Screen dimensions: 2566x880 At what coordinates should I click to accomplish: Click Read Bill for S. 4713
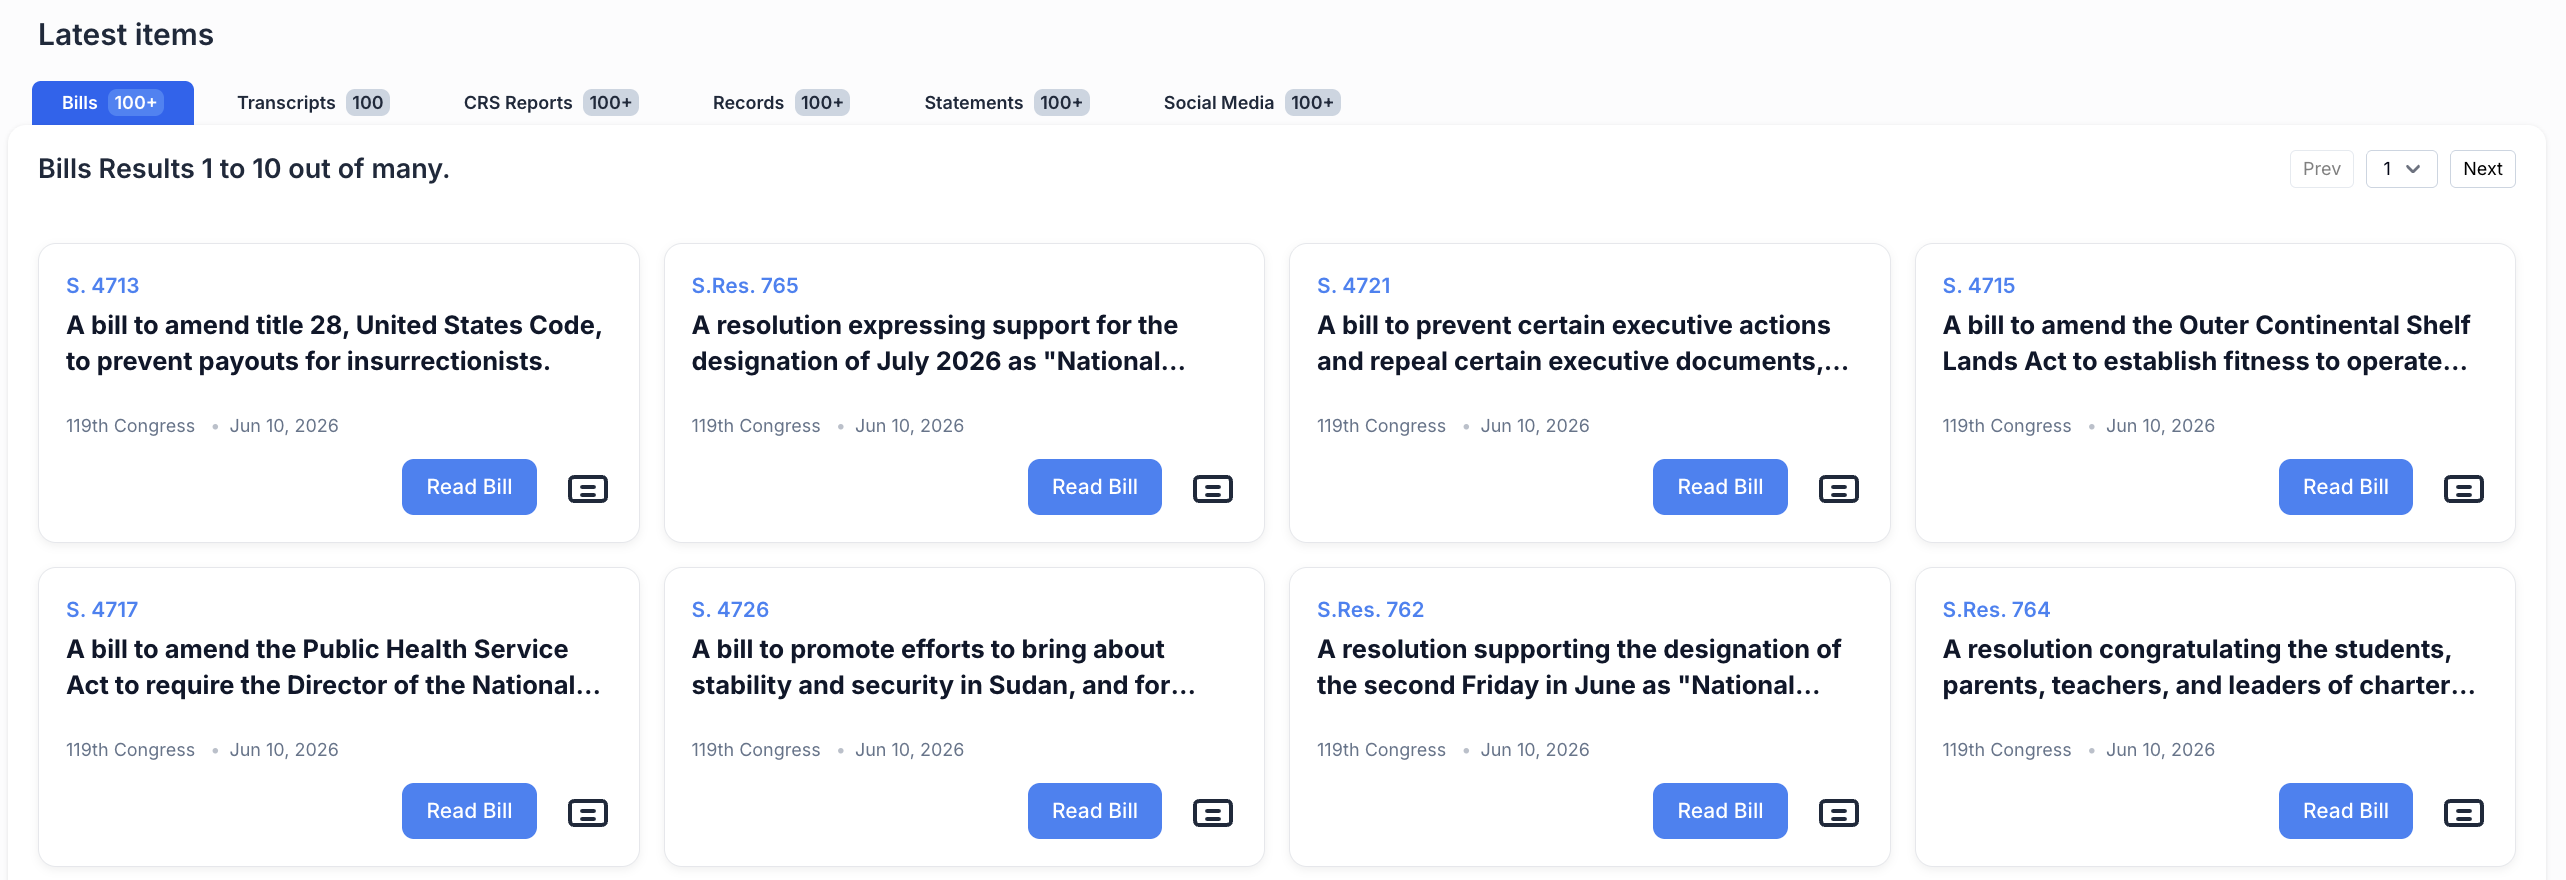pos(469,487)
